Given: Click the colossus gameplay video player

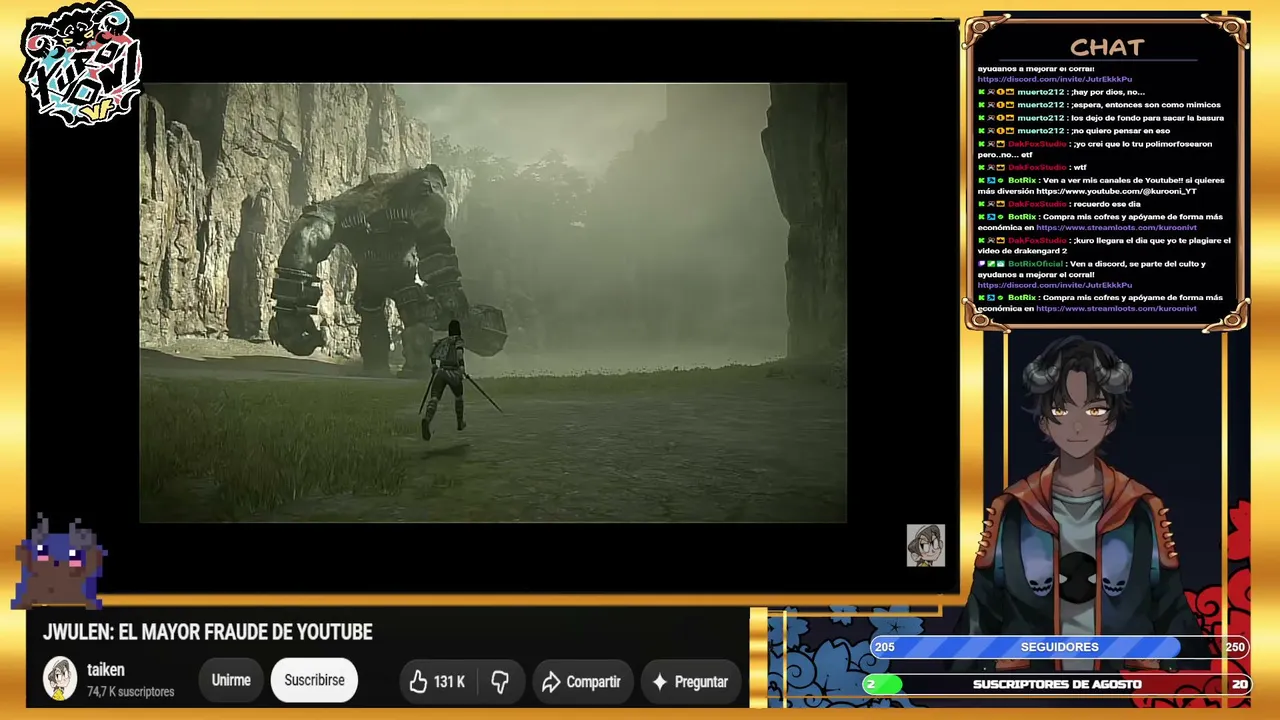Looking at the screenshot, I should 493,303.
